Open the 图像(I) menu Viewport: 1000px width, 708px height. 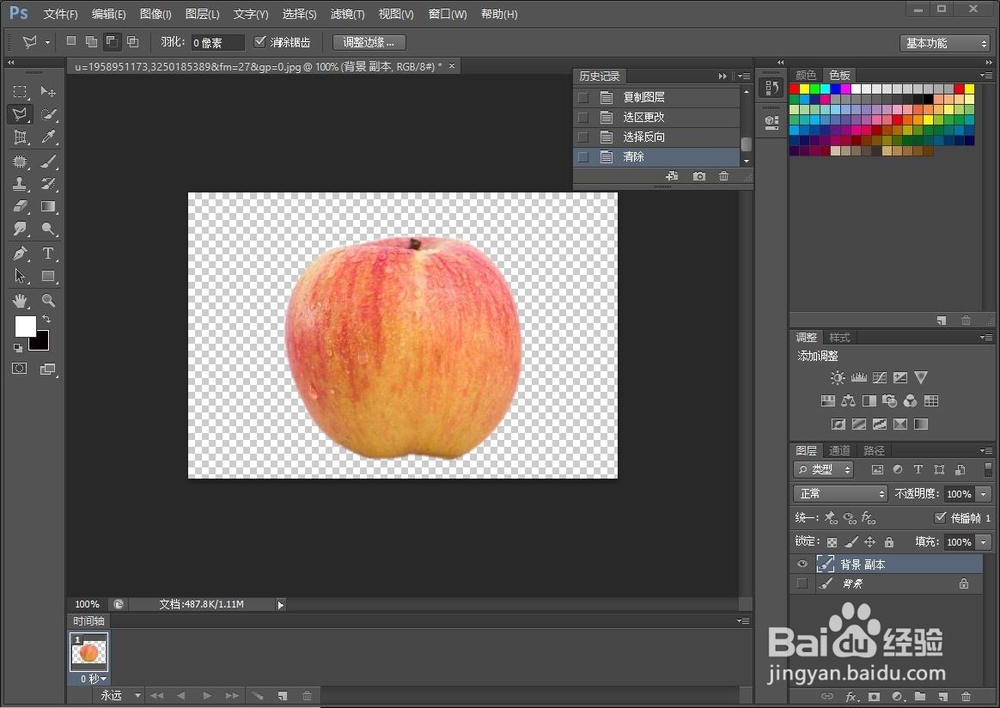pos(155,14)
